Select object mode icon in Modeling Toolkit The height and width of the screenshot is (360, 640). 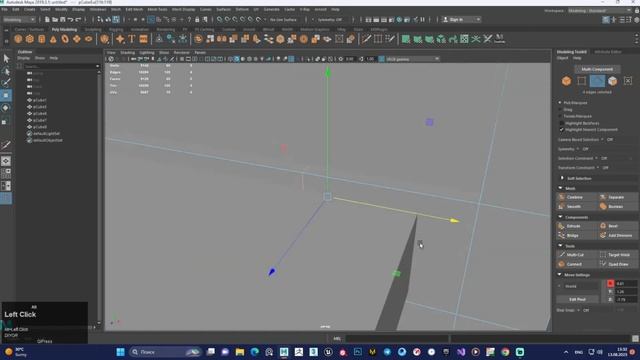(566, 81)
